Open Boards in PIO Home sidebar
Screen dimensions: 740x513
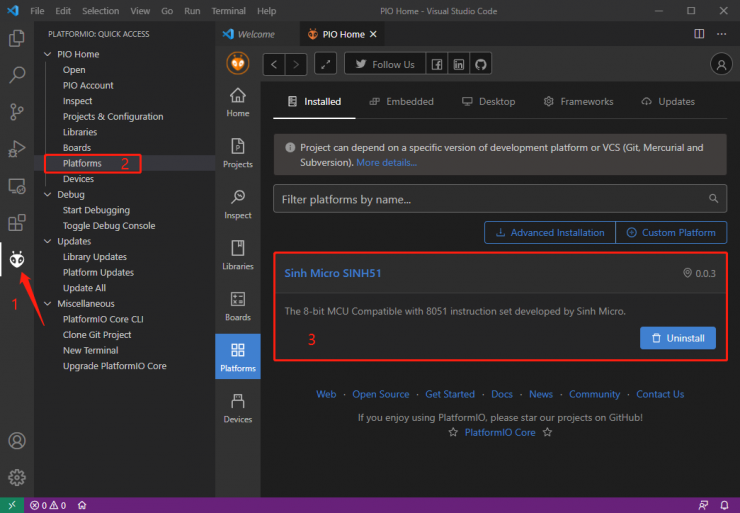[238, 306]
